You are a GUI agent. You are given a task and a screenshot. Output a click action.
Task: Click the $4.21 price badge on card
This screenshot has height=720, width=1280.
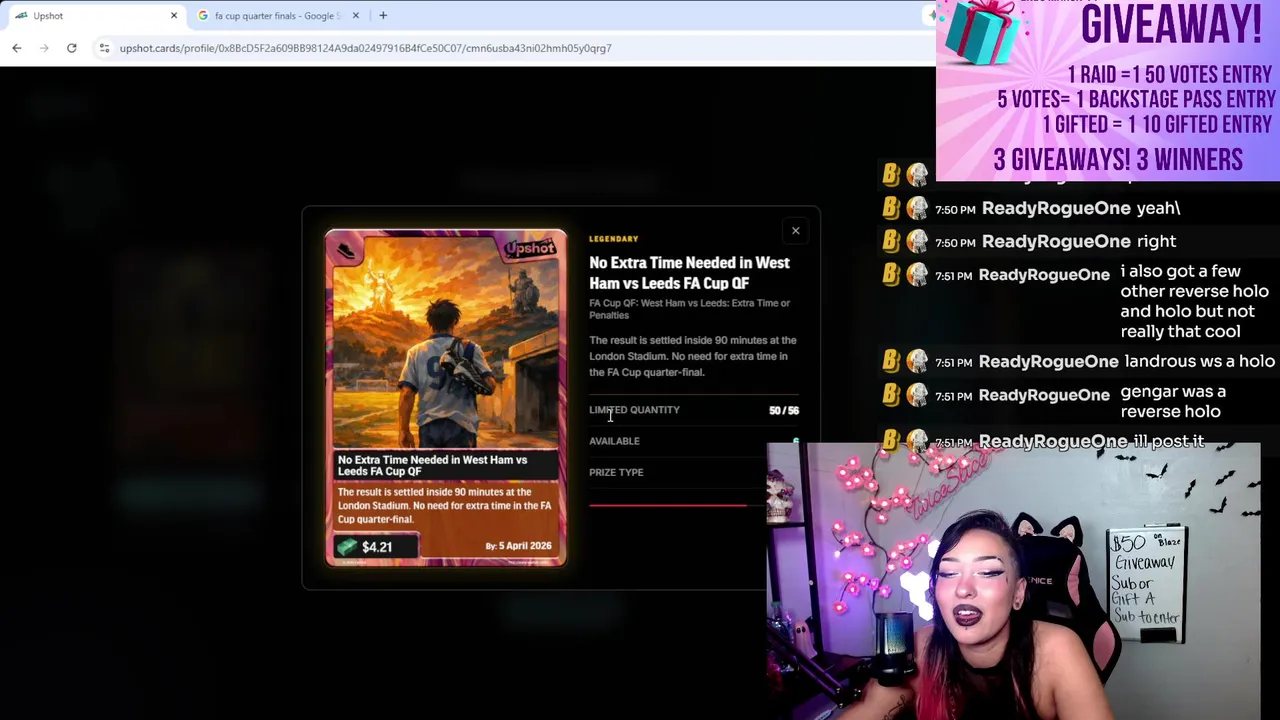(x=376, y=547)
